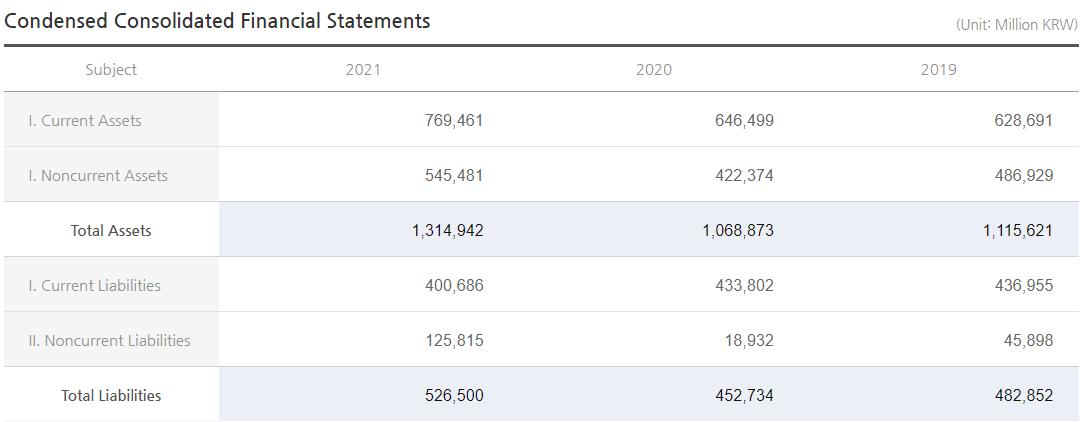Click the 2020 column header

(x=653, y=70)
